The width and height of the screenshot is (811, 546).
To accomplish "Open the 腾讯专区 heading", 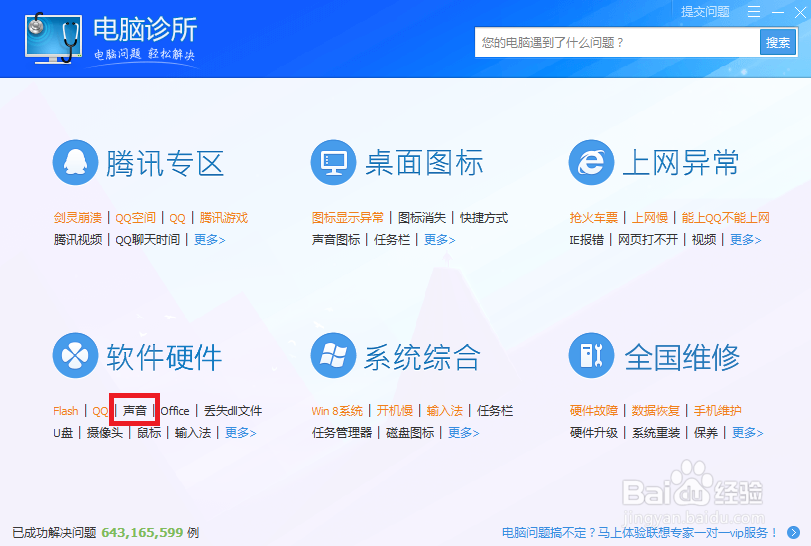I will click(x=165, y=163).
